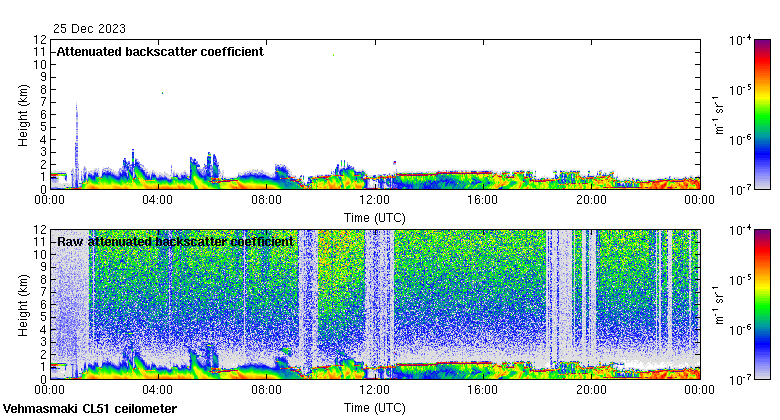Click the 04:00 tick label under lower plot
780x420 pixels.
pos(158,390)
